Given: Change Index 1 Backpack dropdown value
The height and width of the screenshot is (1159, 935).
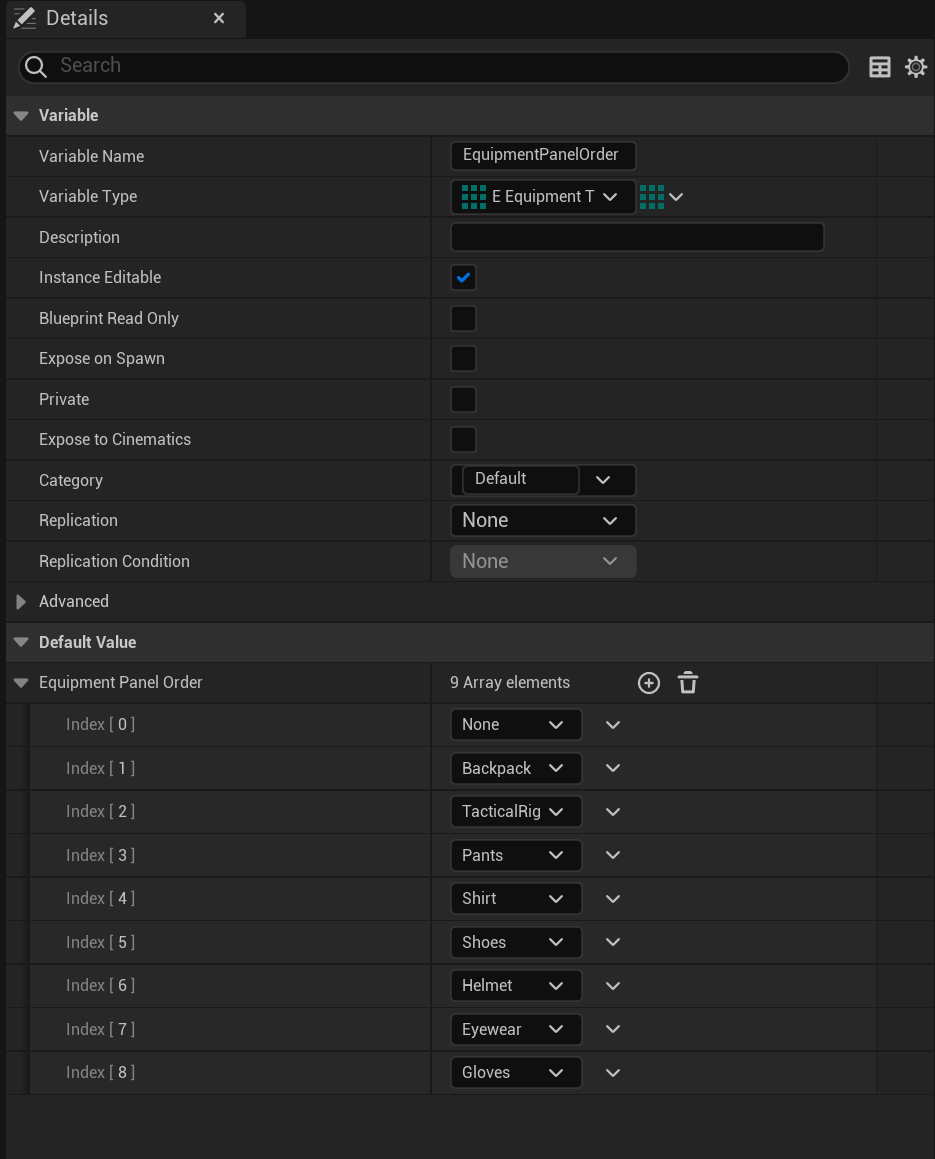Looking at the screenshot, I should [x=515, y=769].
